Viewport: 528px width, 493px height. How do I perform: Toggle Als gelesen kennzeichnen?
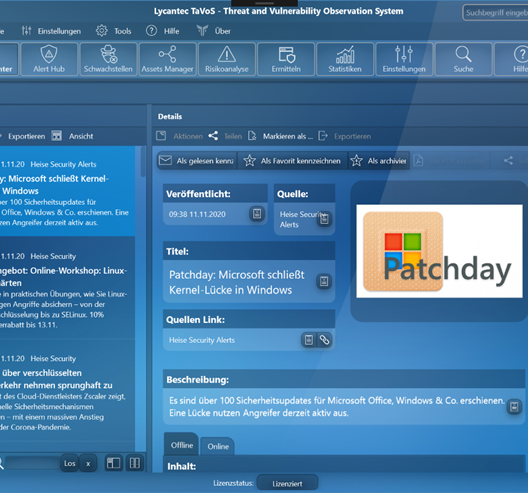coord(197,161)
